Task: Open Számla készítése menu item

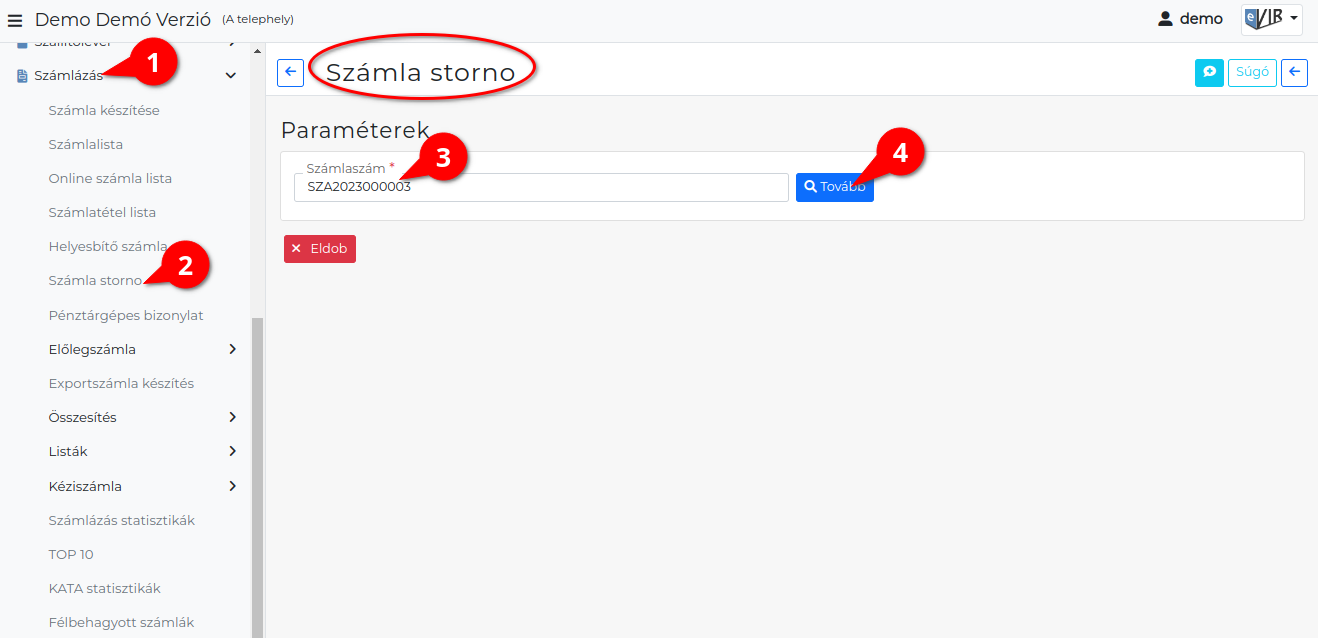Action: pos(104,110)
